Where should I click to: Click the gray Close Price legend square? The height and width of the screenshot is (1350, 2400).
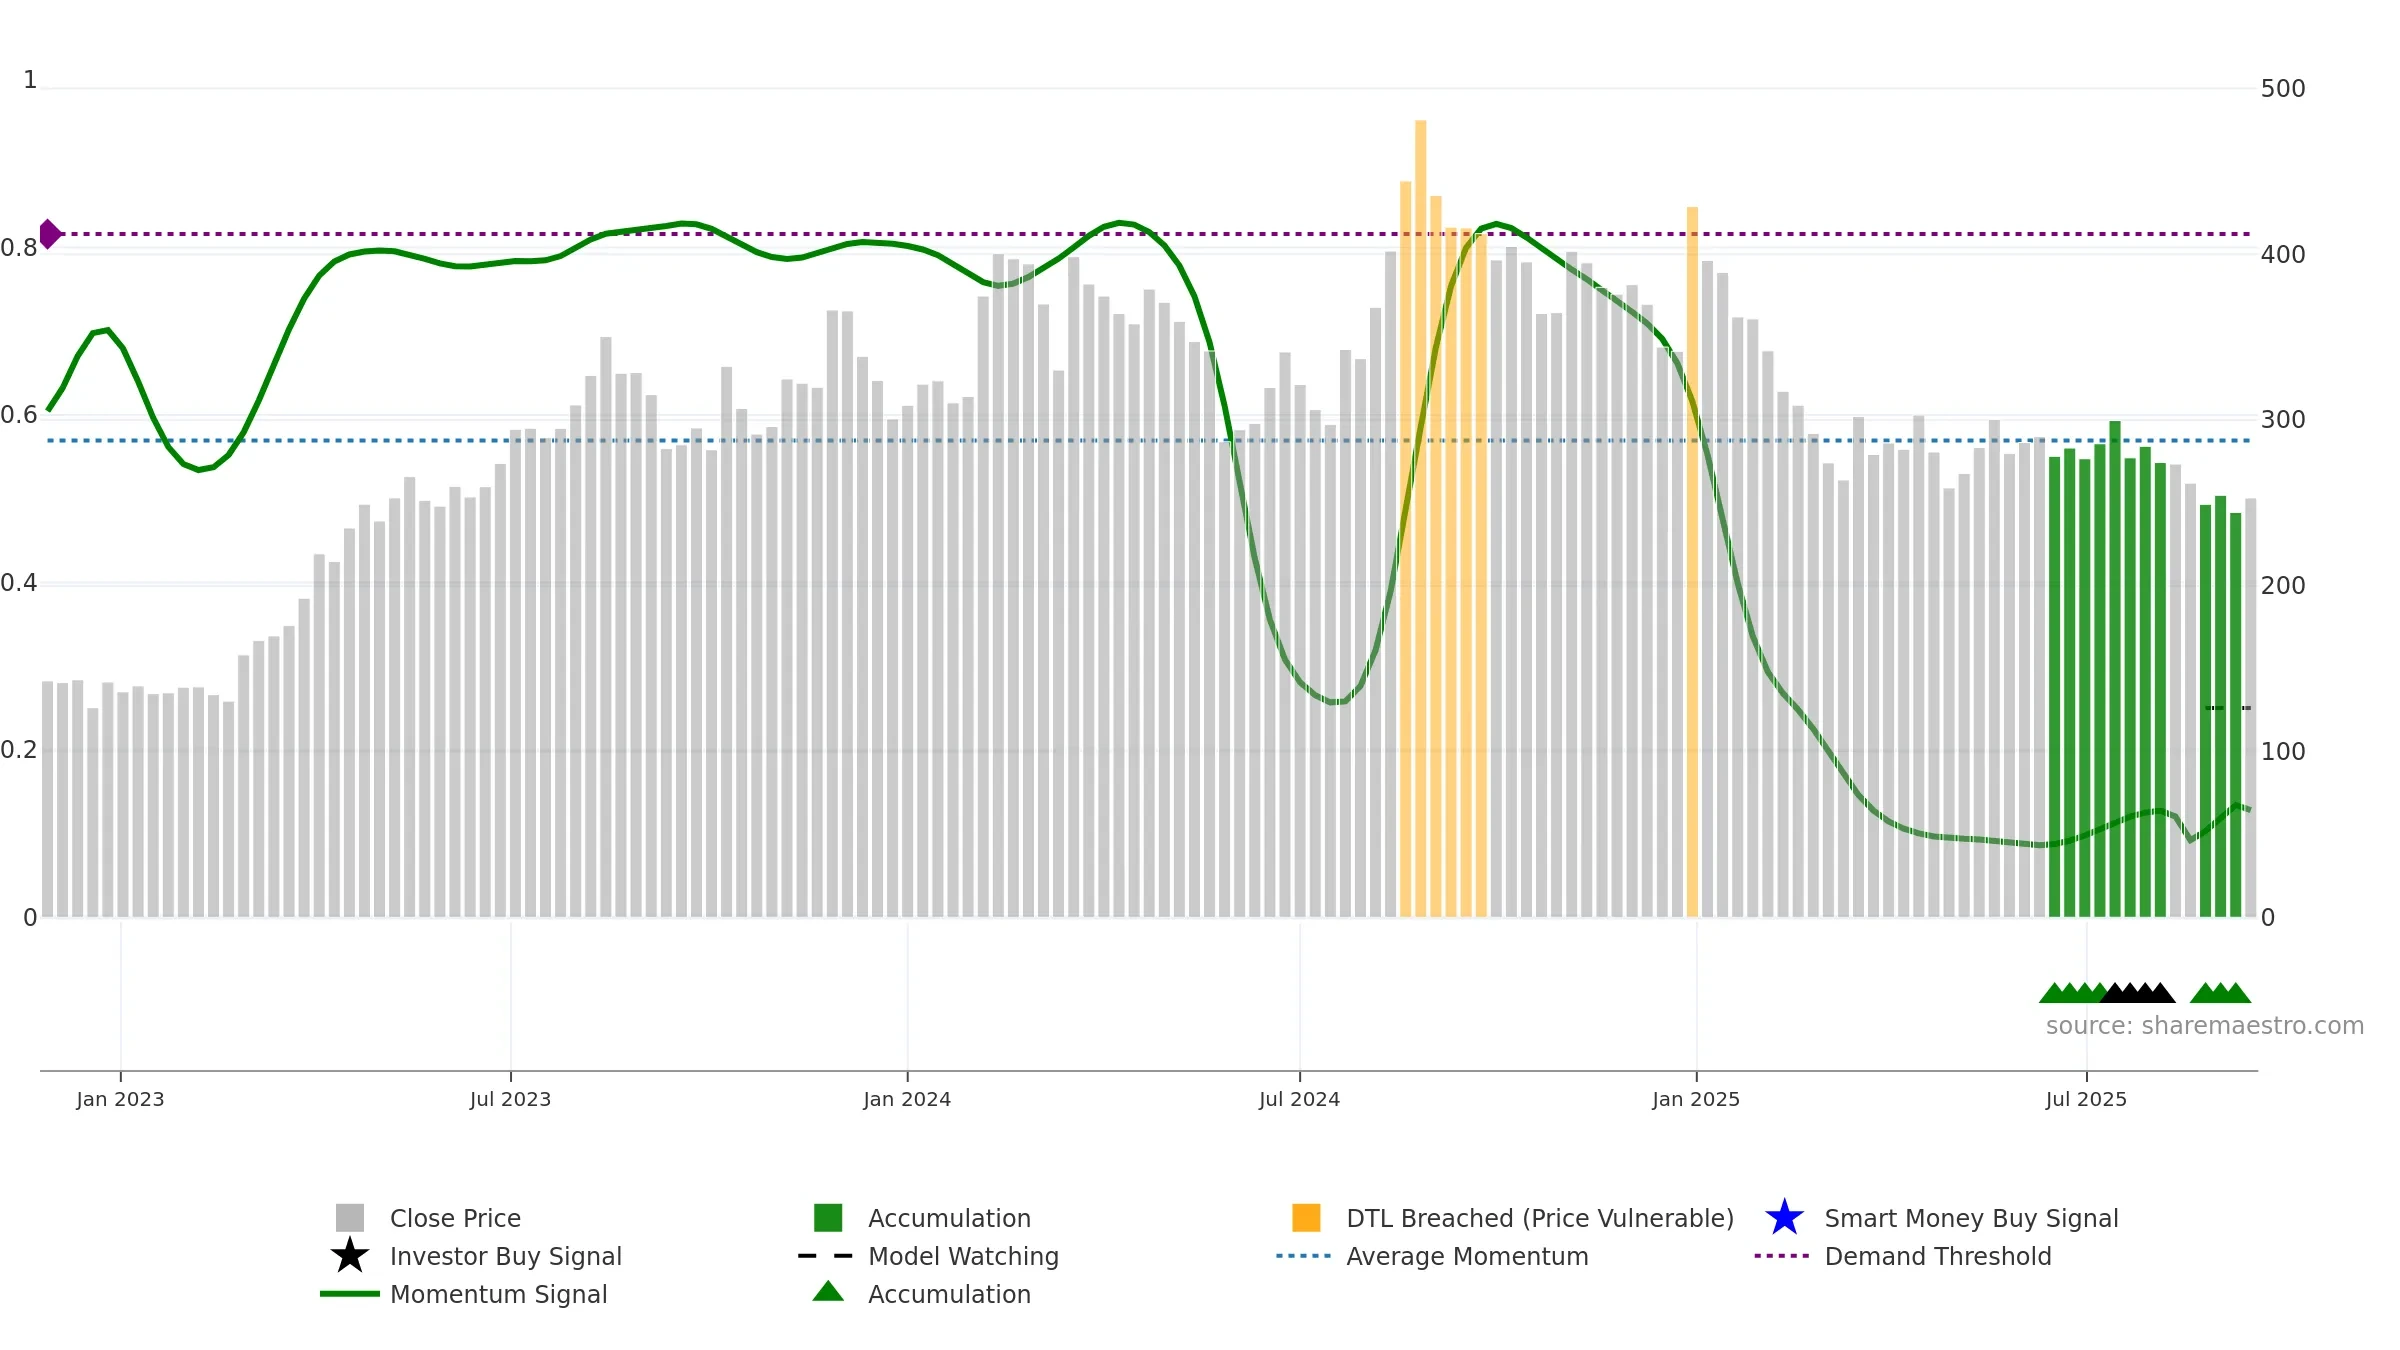coord(350,1217)
